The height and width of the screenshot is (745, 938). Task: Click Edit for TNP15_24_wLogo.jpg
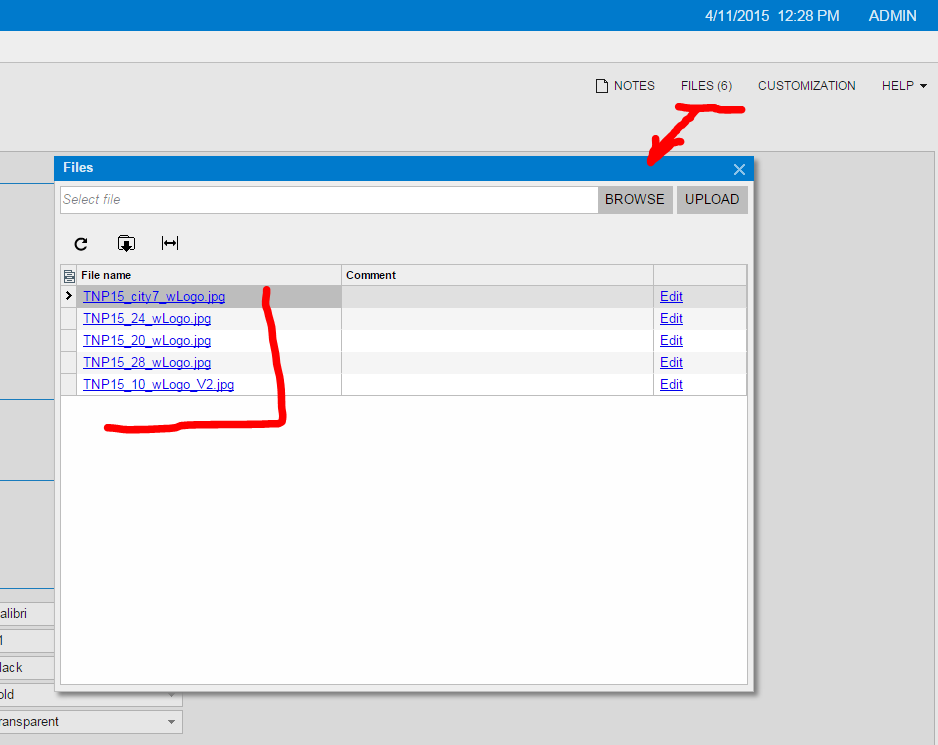[671, 318]
